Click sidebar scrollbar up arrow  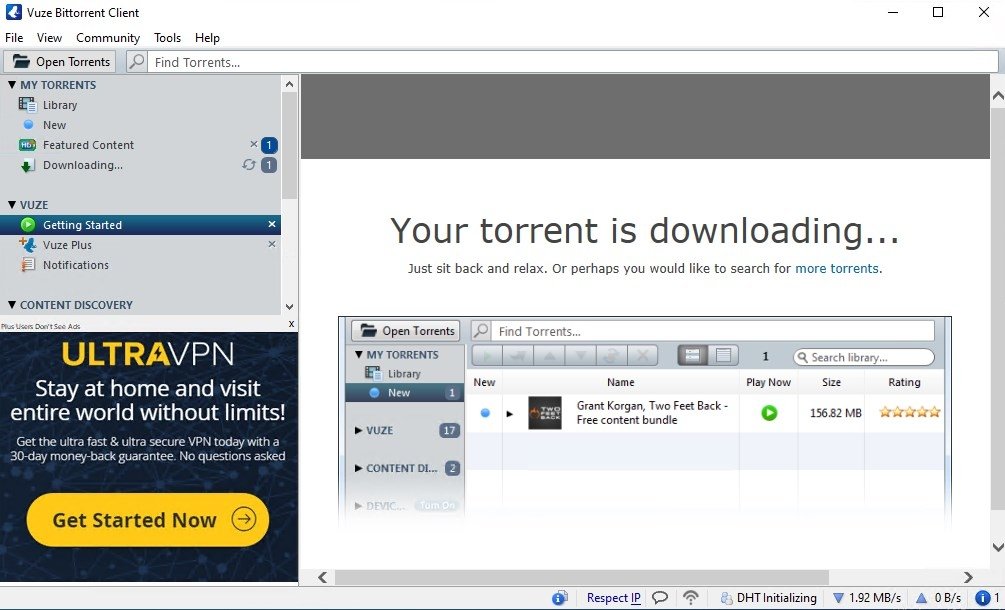point(289,84)
